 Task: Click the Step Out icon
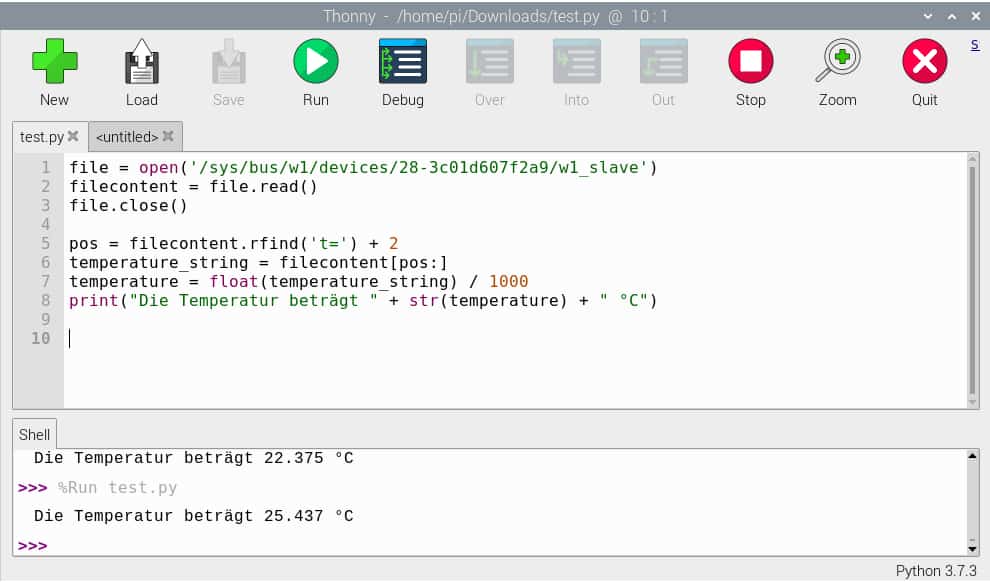tap(664, 61)
